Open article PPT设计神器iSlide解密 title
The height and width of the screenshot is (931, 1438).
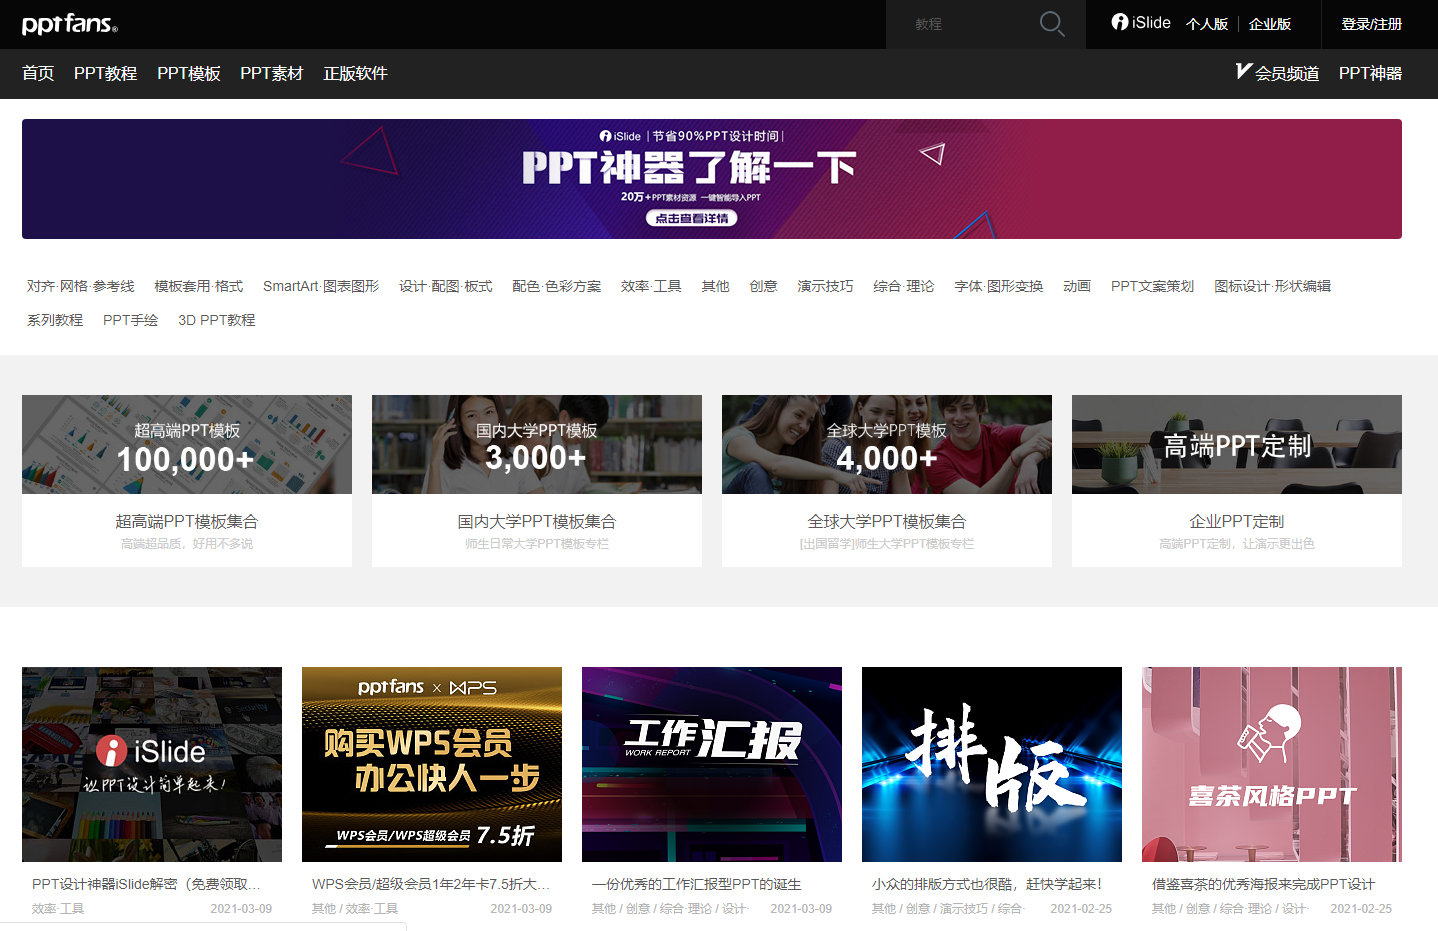click(x=147, y=884)
